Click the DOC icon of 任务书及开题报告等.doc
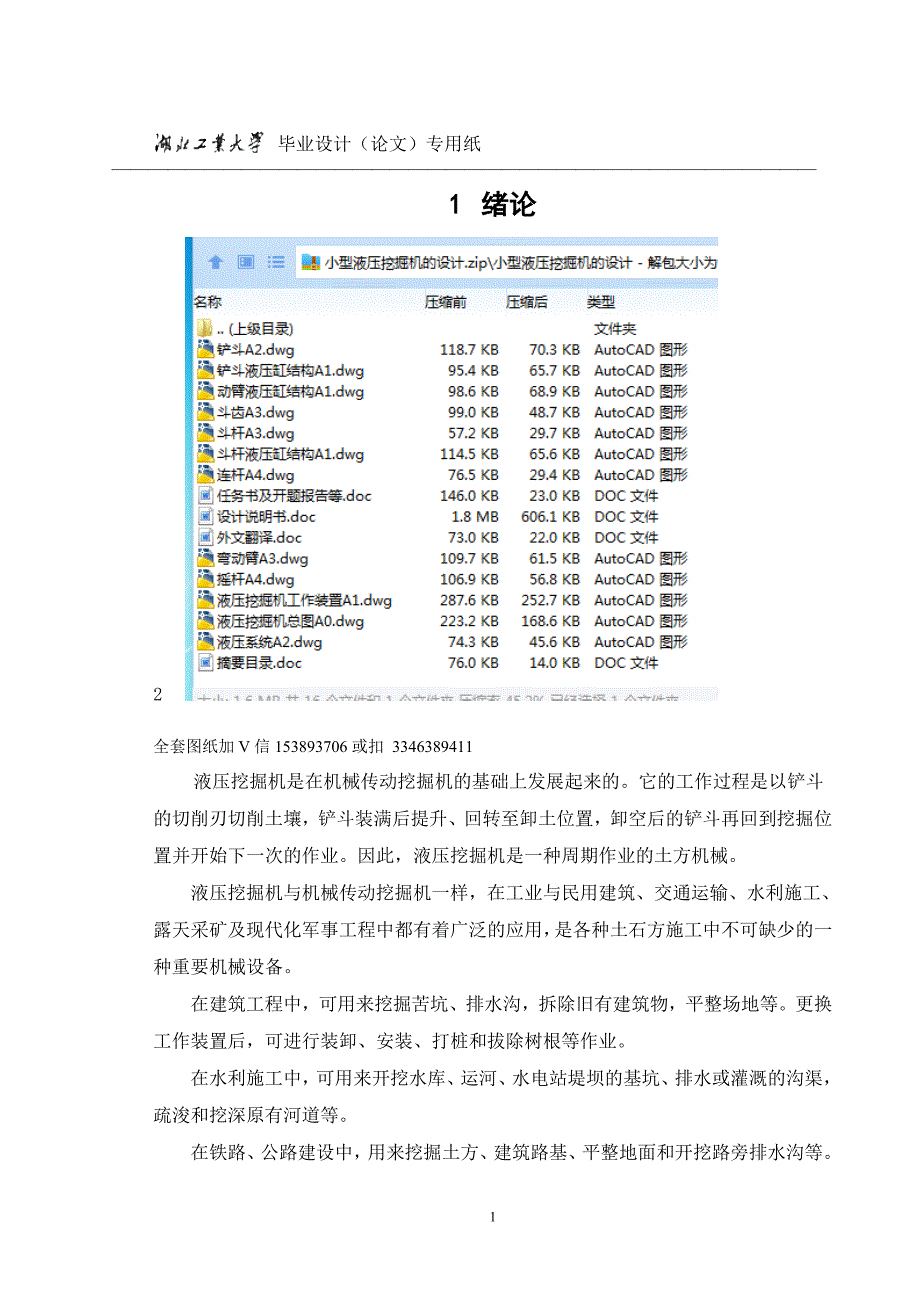Viewport: 920px width, 1302px height. pyautogui.click(x=206, y=496)
